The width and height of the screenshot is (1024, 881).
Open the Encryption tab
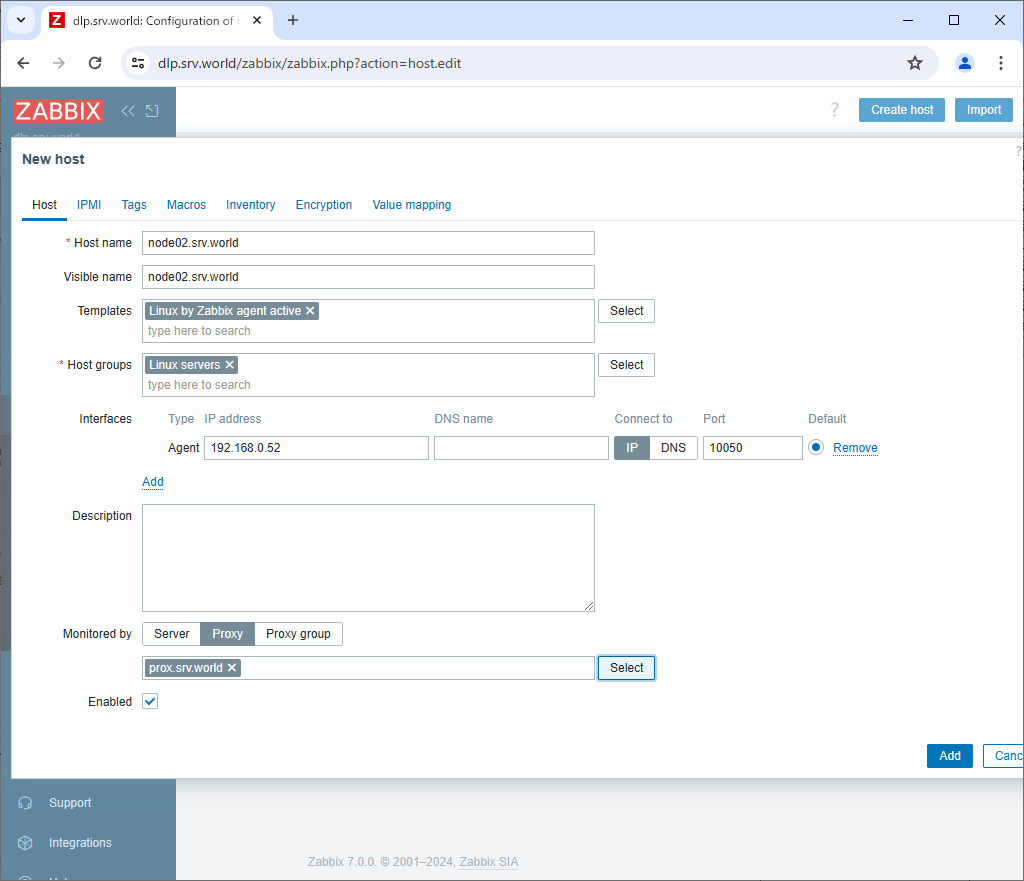[324, 205]
